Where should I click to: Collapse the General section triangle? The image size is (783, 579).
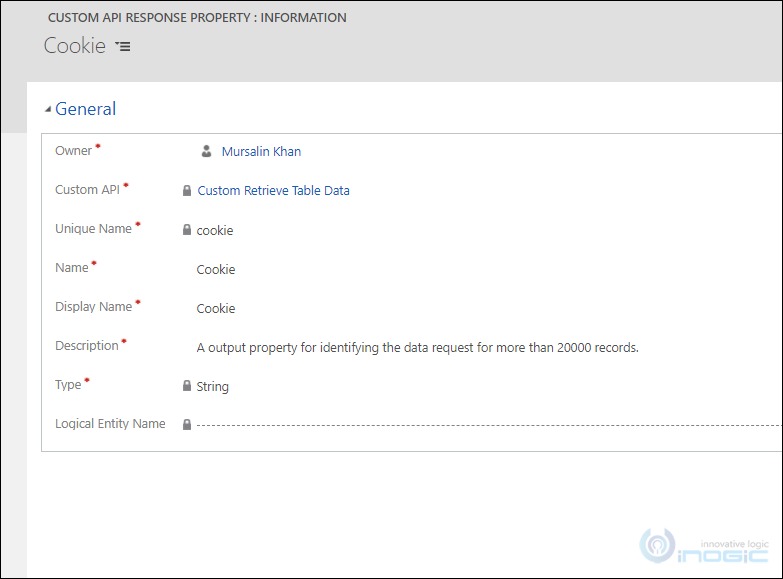tap(48, 109)
